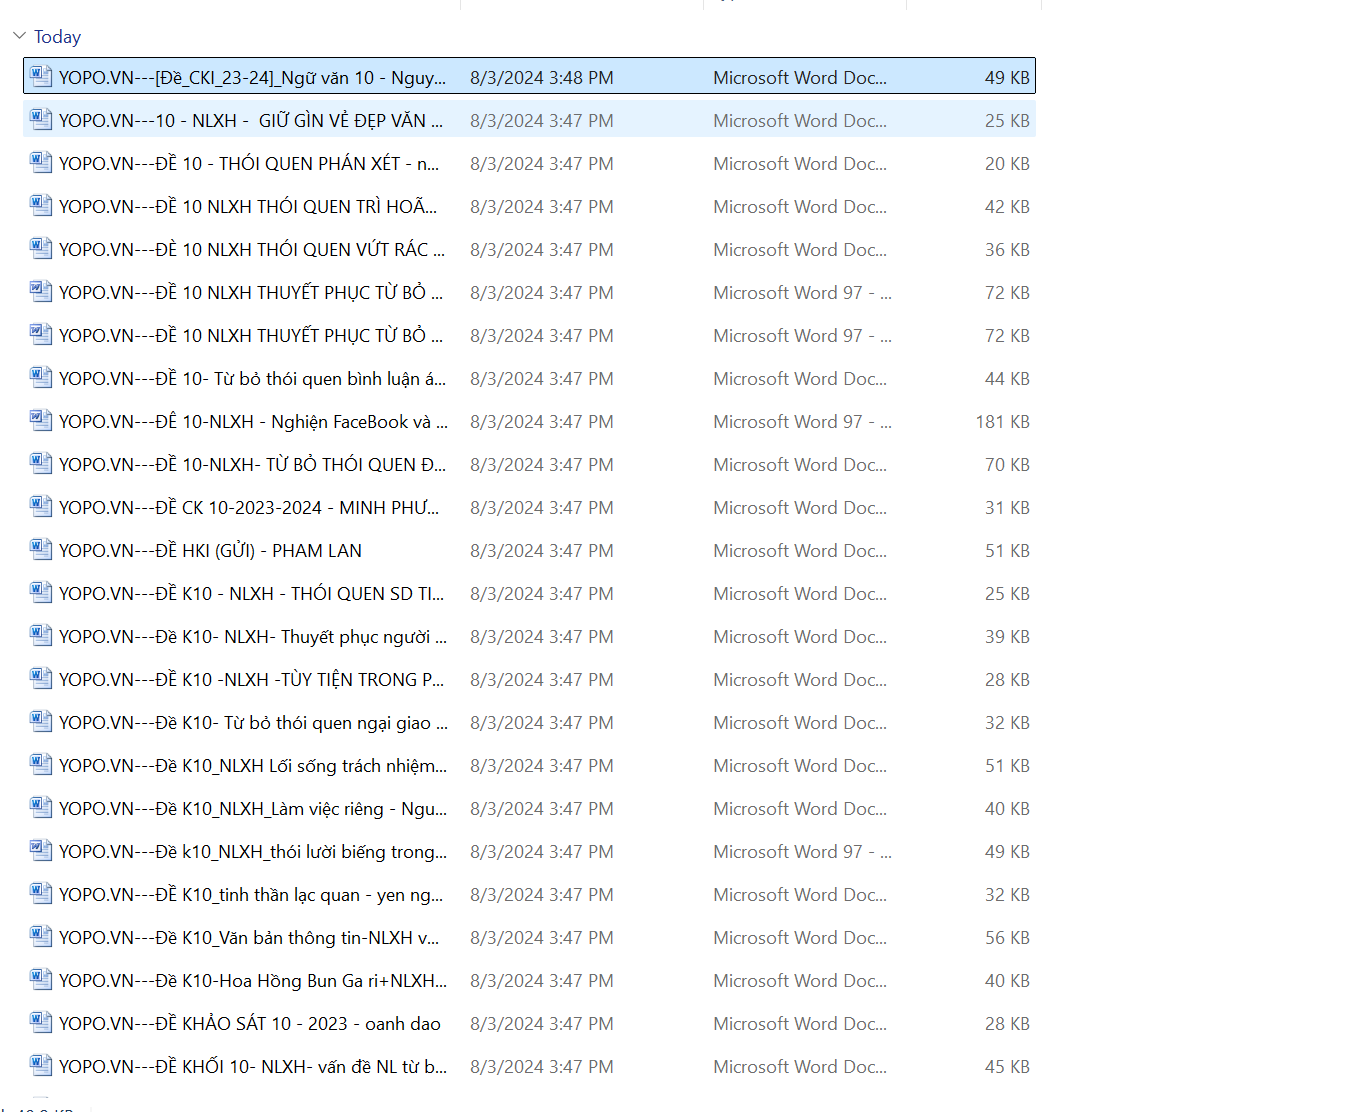Click date cell of THÓI QUEN SD TI... row
This screenshot has width=1348, height=1112.
click(542, 594)
